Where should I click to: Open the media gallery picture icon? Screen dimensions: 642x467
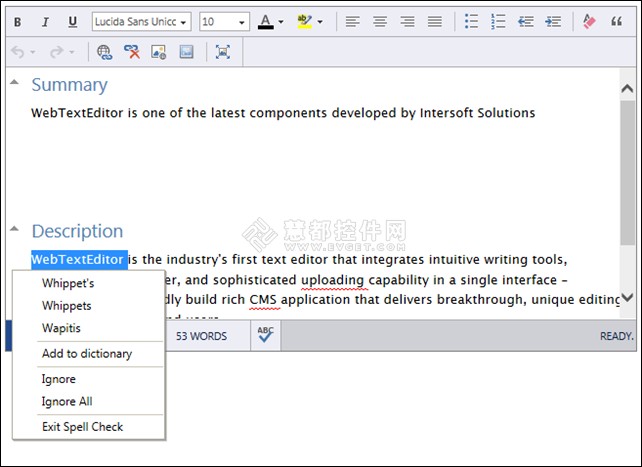pos(186,52)
